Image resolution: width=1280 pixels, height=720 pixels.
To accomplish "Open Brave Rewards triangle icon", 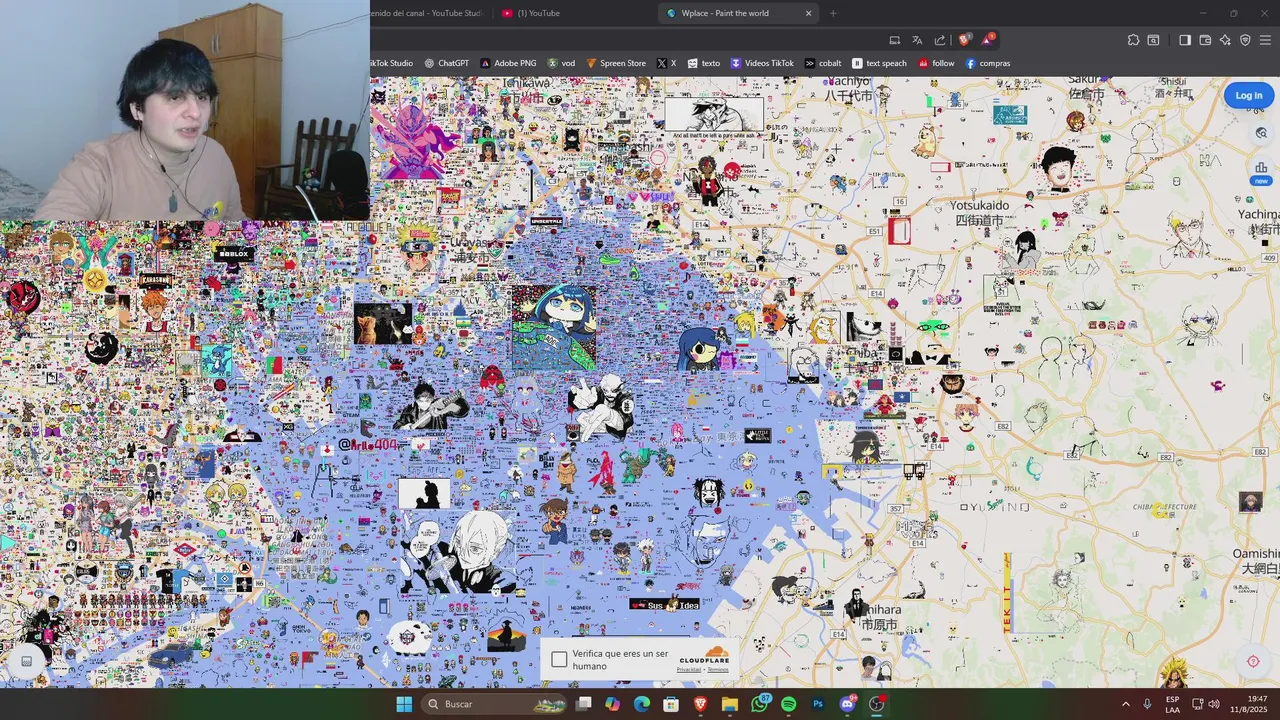I will pyautogui.click(x=988, y=40).
